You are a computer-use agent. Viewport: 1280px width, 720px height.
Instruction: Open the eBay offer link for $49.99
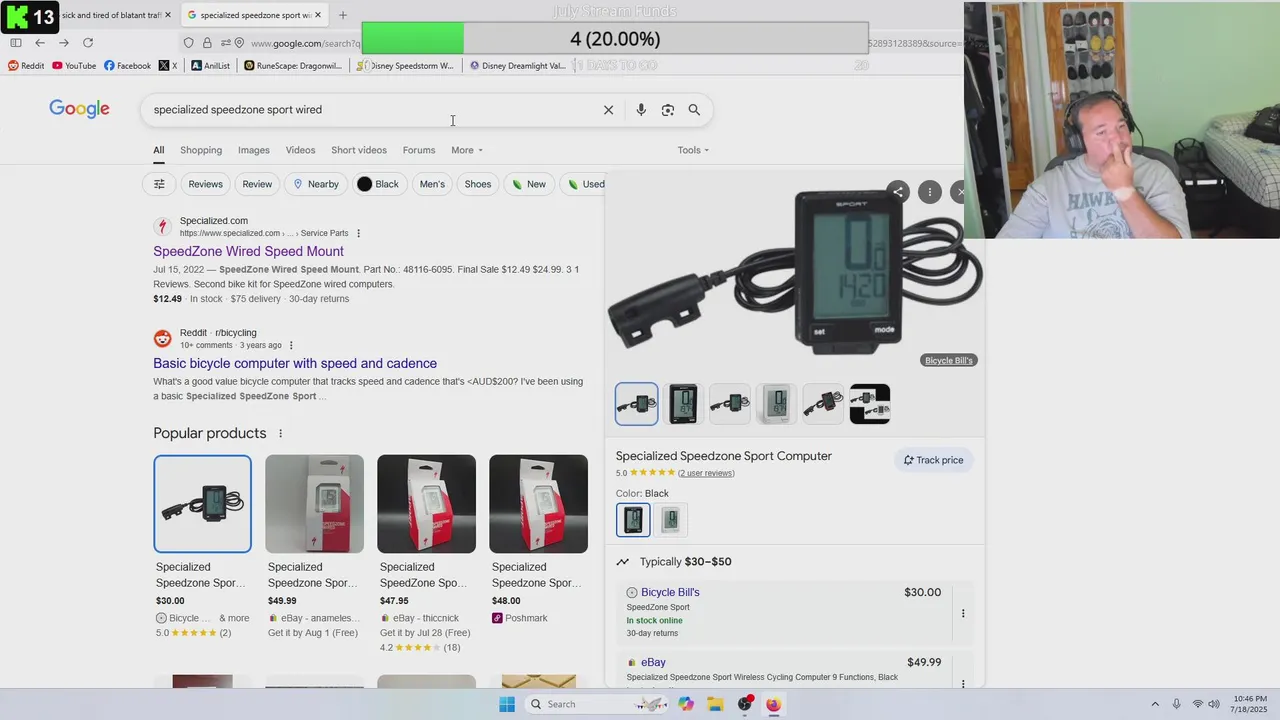pos(653,662)
